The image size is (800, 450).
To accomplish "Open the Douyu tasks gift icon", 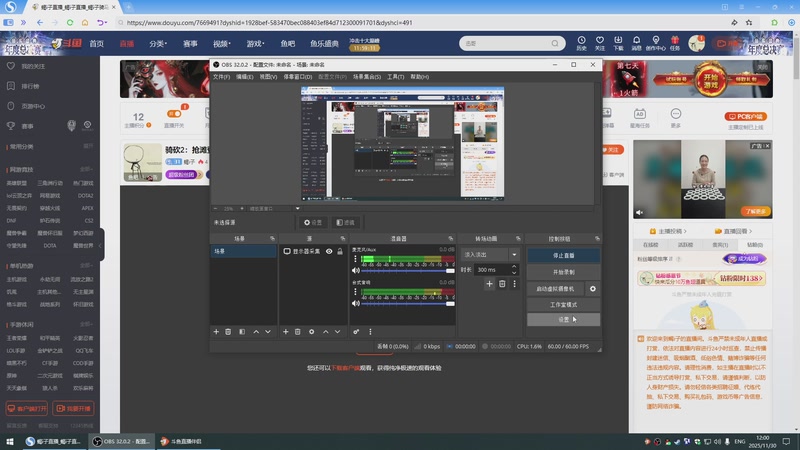I will tap(674, 43).
